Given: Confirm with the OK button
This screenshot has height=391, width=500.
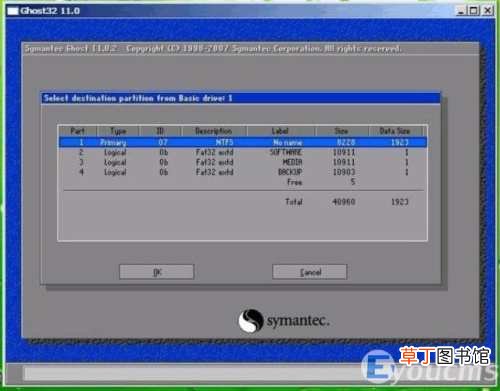Looking at the screenshot, I should 157,272.
